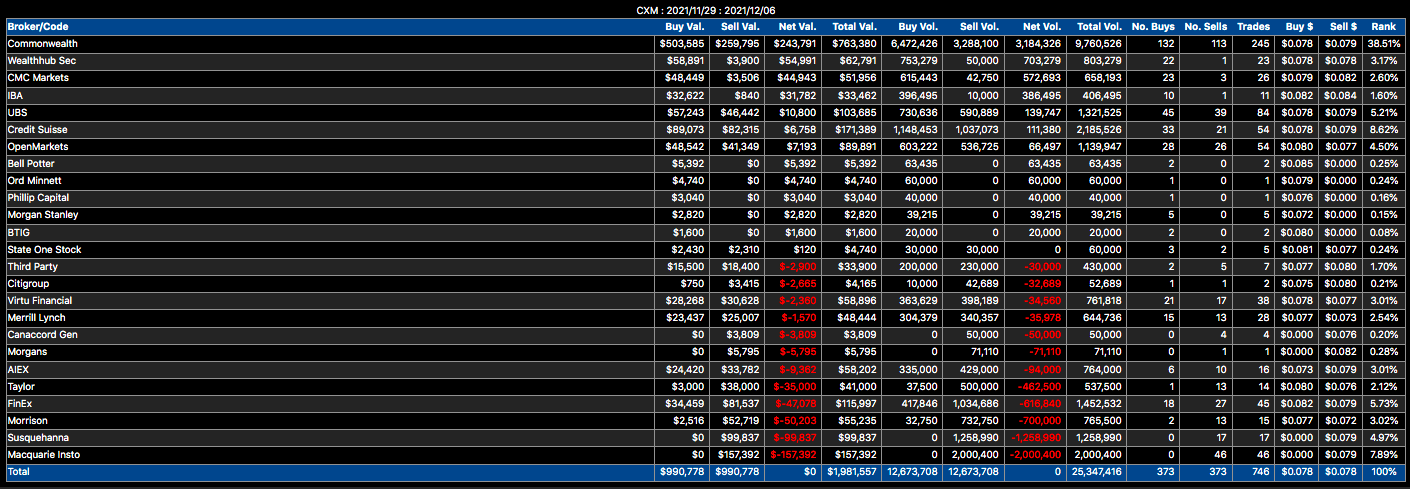Select the Merrill Lynch broker row
The height and width of the screenshot is (489, 1410).
tap(704, 317)
